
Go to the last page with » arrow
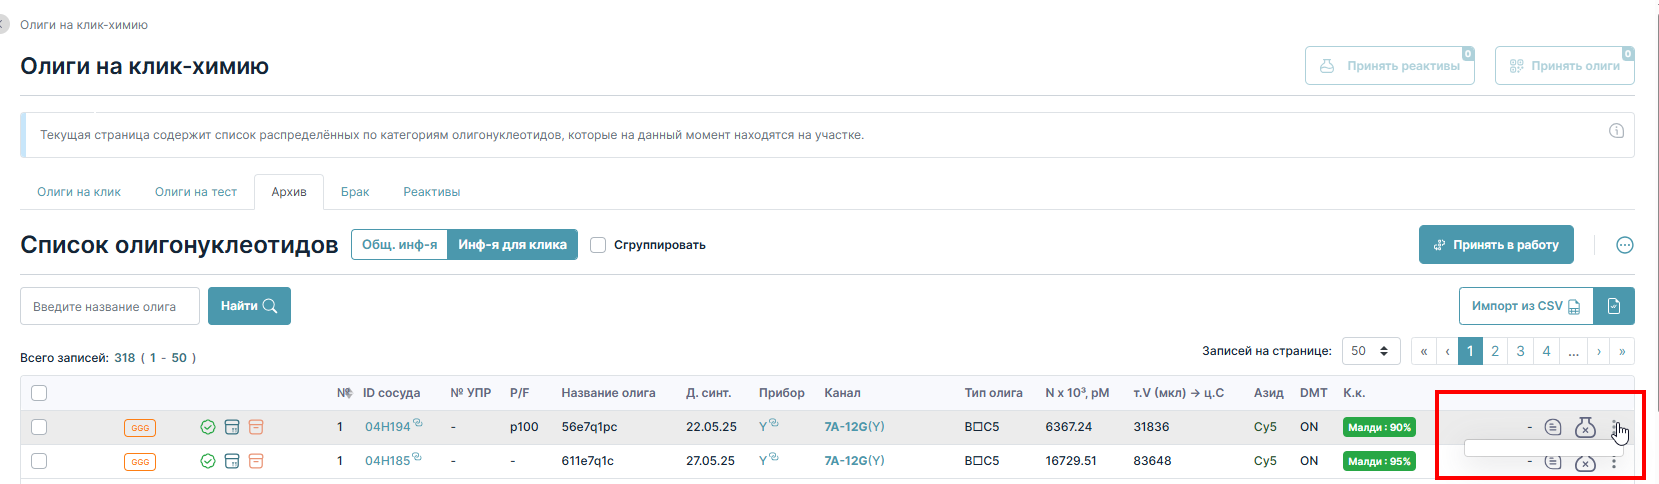coord(1622,351)
